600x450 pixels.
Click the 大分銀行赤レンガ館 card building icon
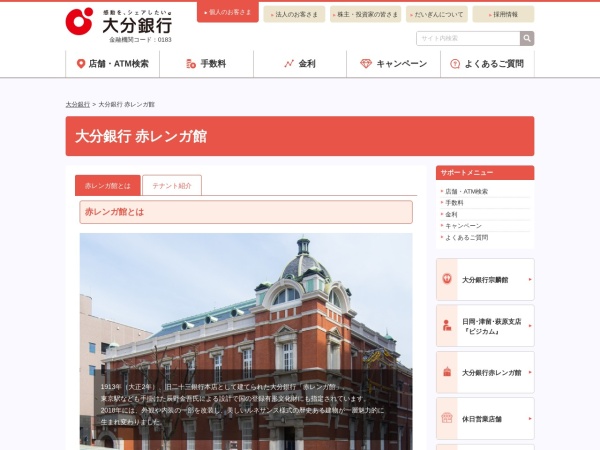tap(447, 372)
